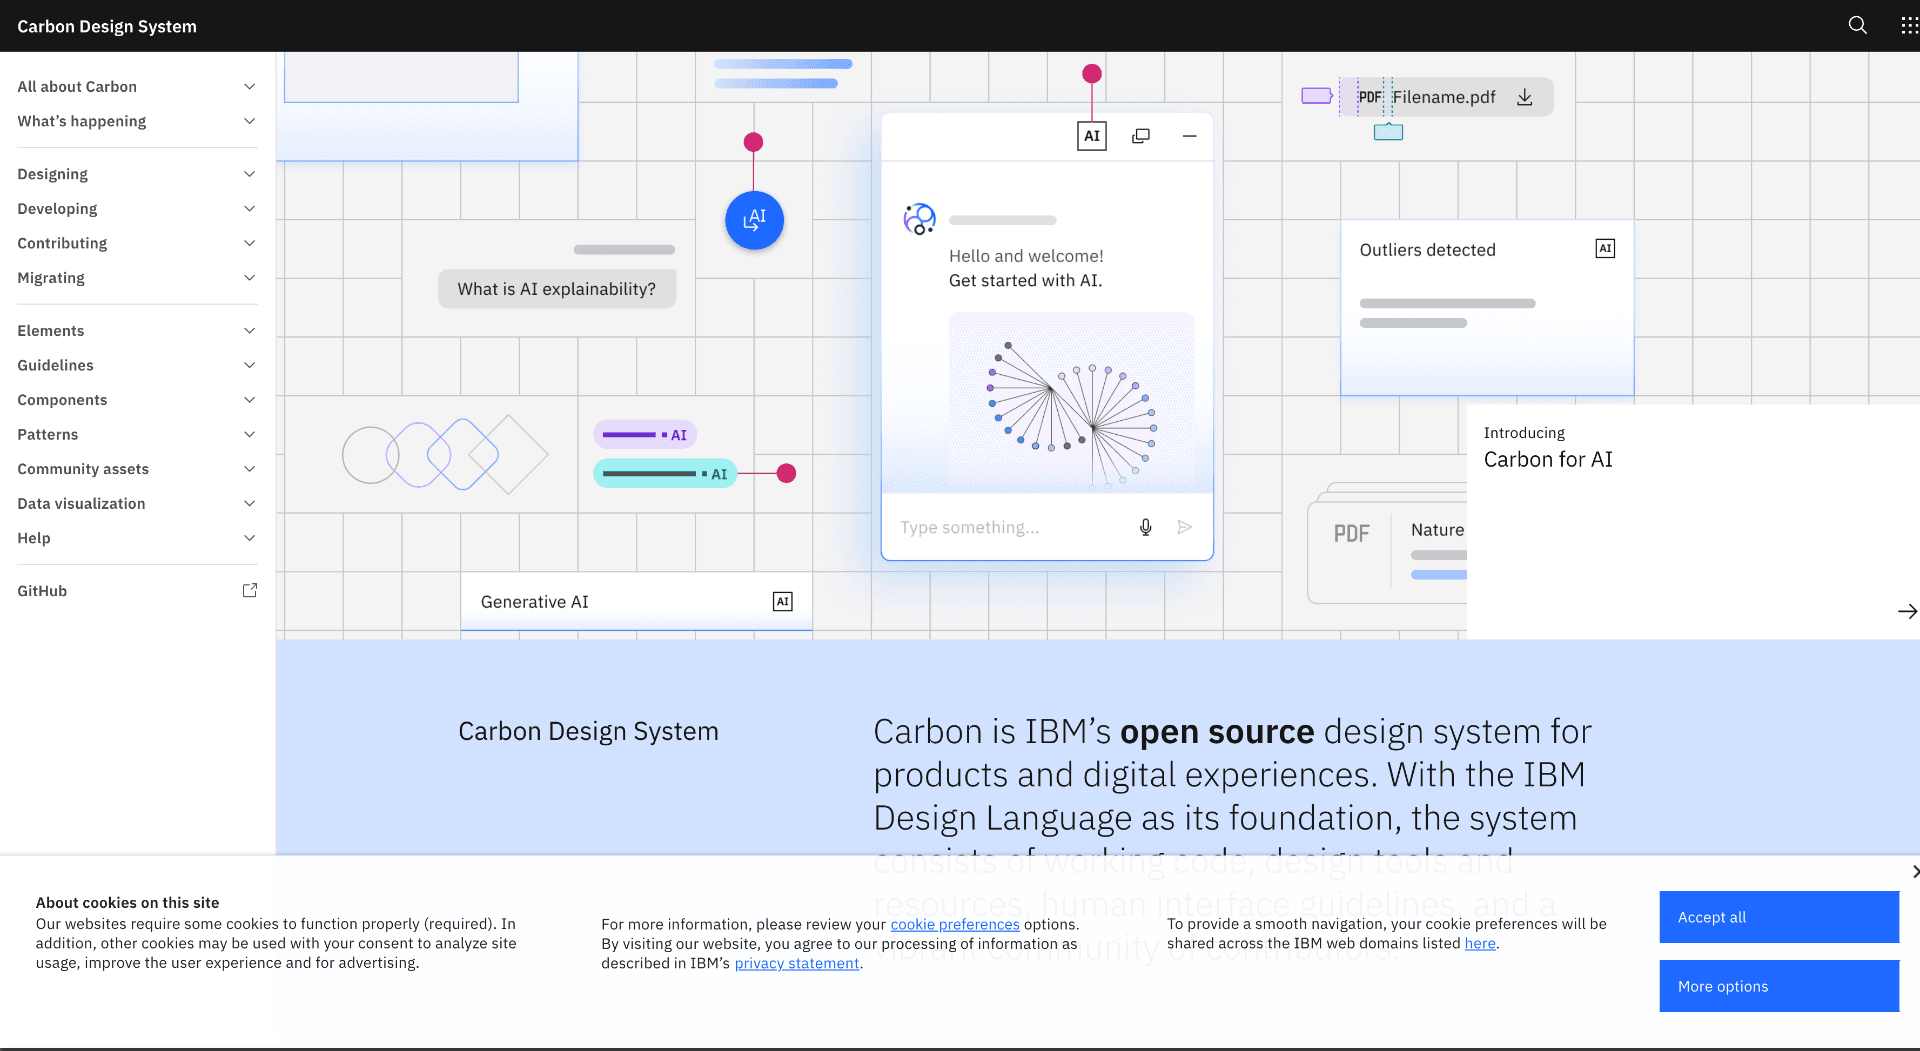1920x1051 pixels.
Task: Click the send arrow in chat input
Action: [x=1185, y=527]
